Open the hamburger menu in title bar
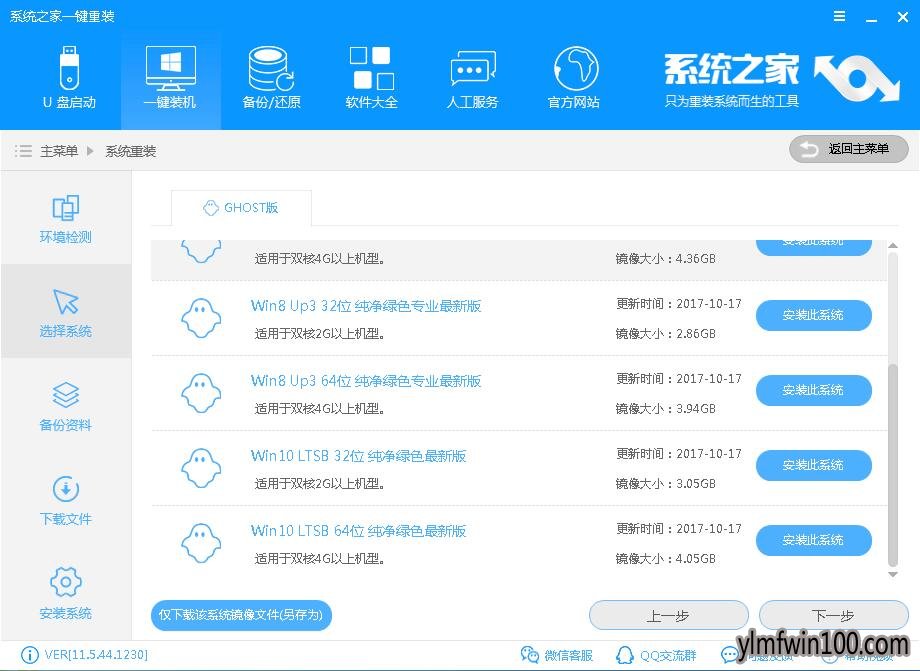The width and height of the screenshot is (920, 671). point(840,16)
